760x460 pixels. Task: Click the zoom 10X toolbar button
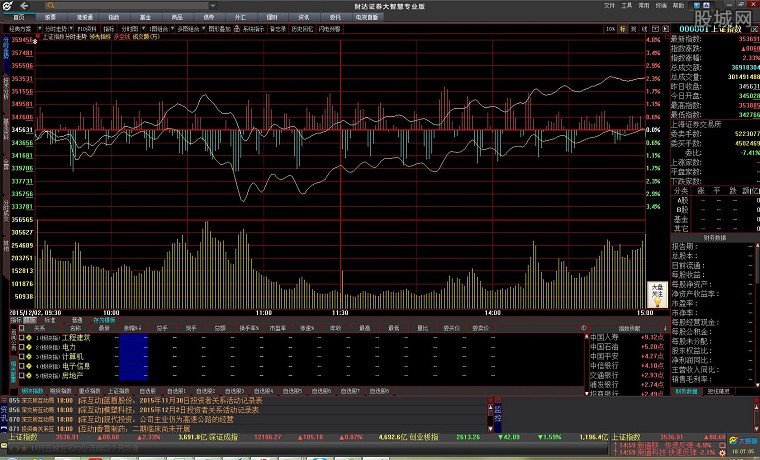click(611, 29)
